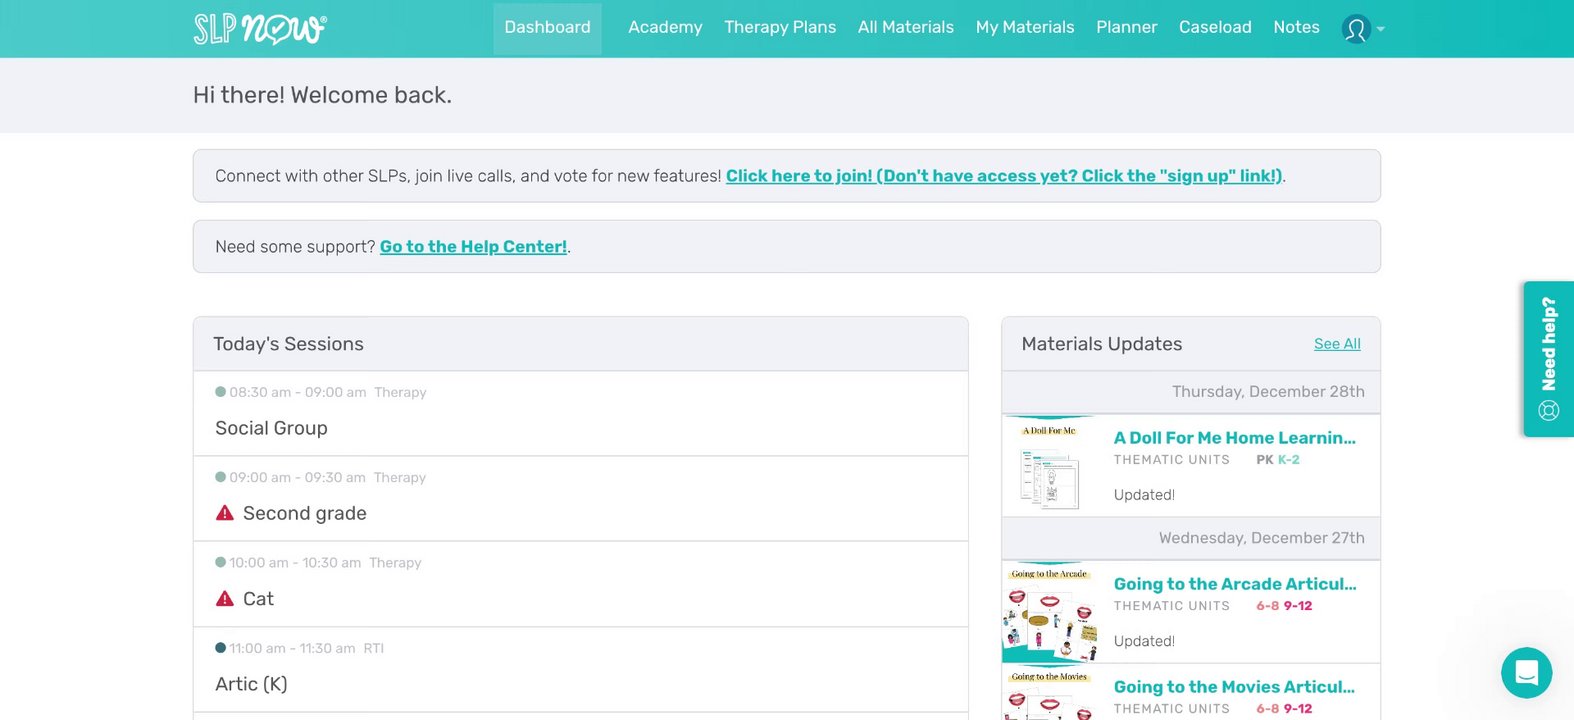Click status dot for 11:00 am RTI session
The width and height of the screenshot is (1574, 720).
[220, 648]
